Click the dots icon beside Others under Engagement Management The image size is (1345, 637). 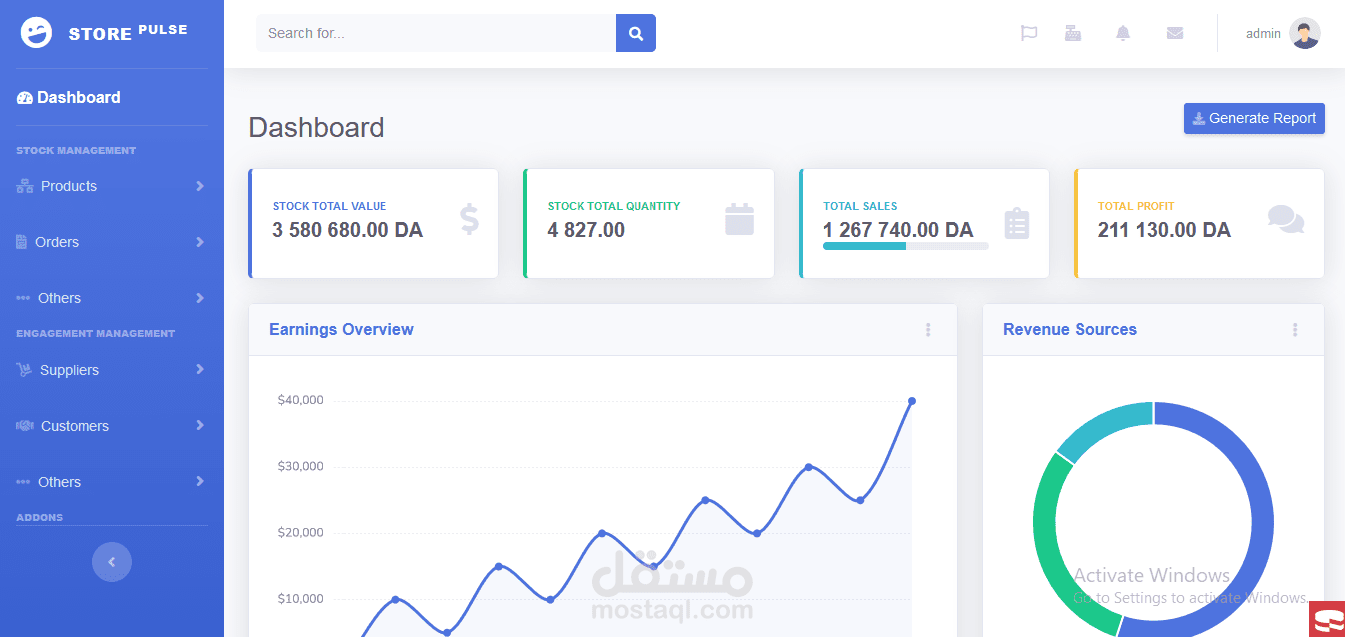23,482
